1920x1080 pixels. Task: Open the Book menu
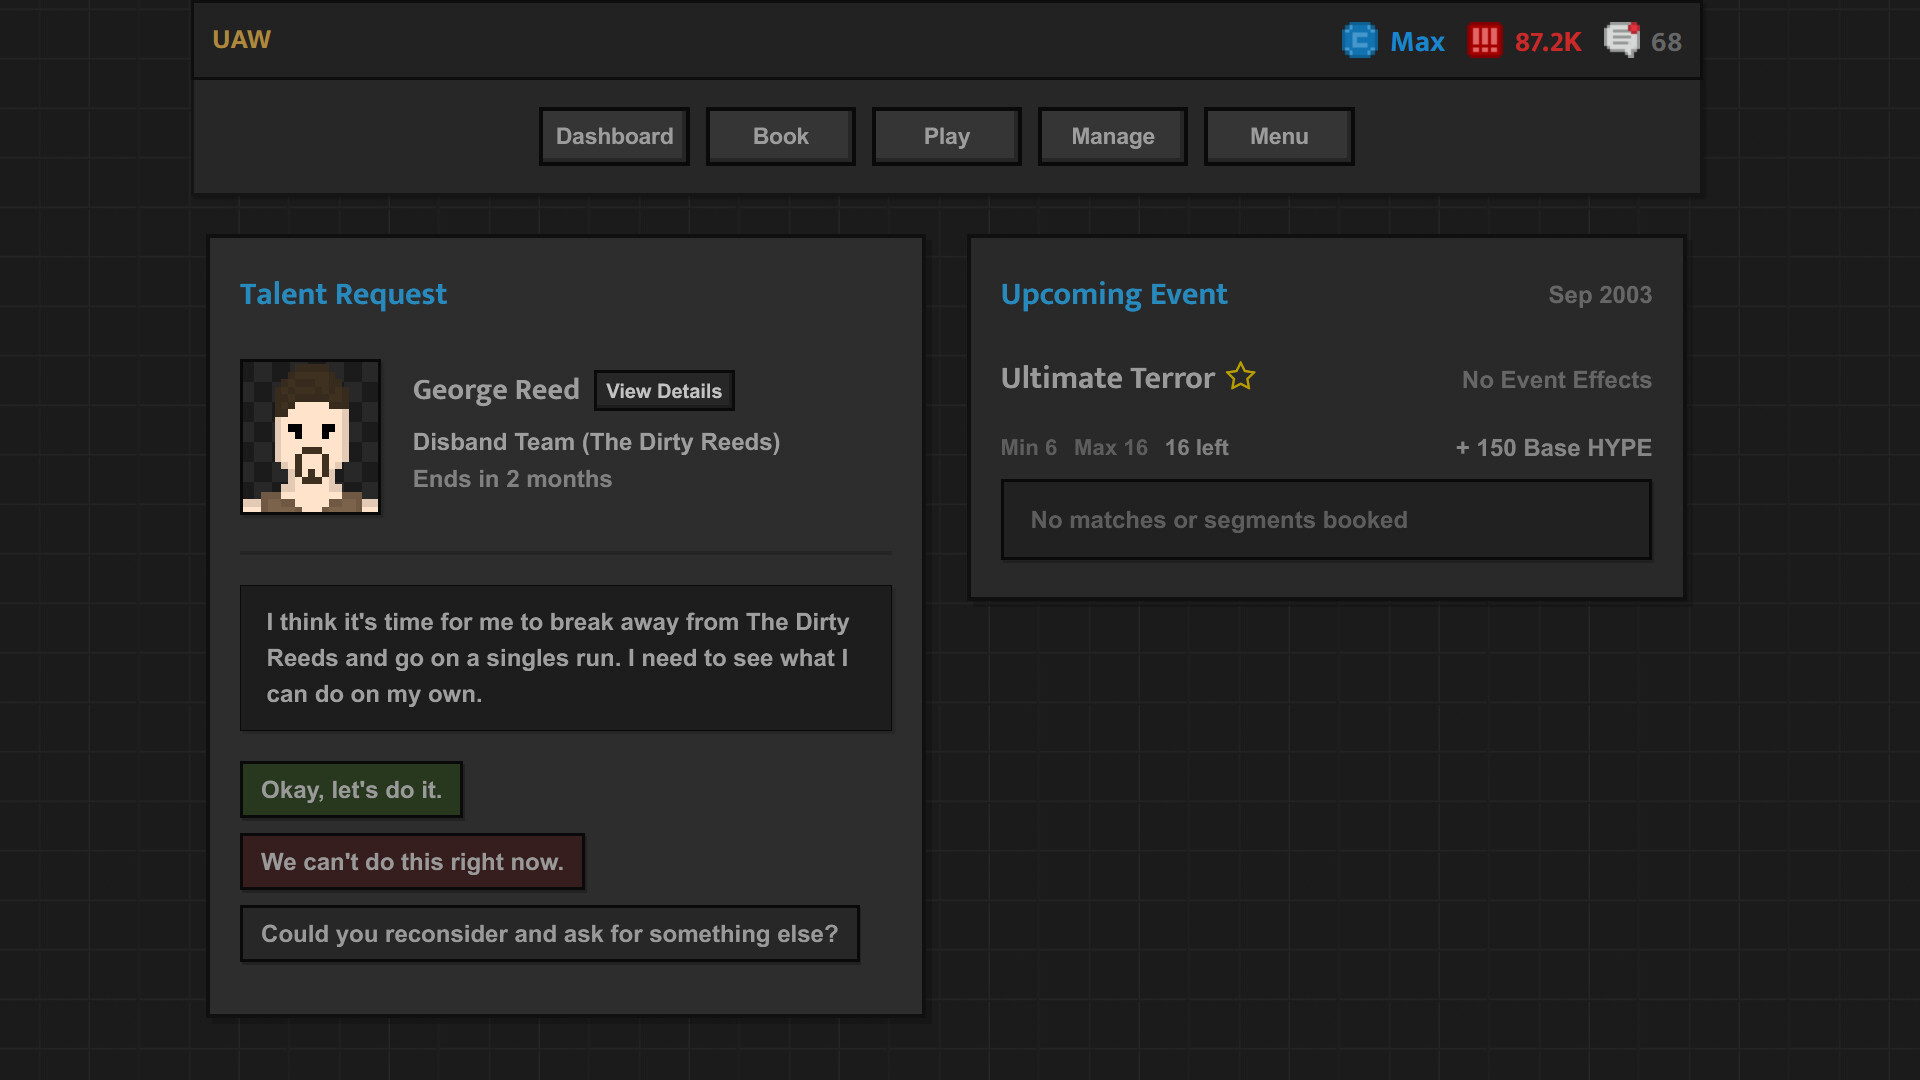(780, 136)
